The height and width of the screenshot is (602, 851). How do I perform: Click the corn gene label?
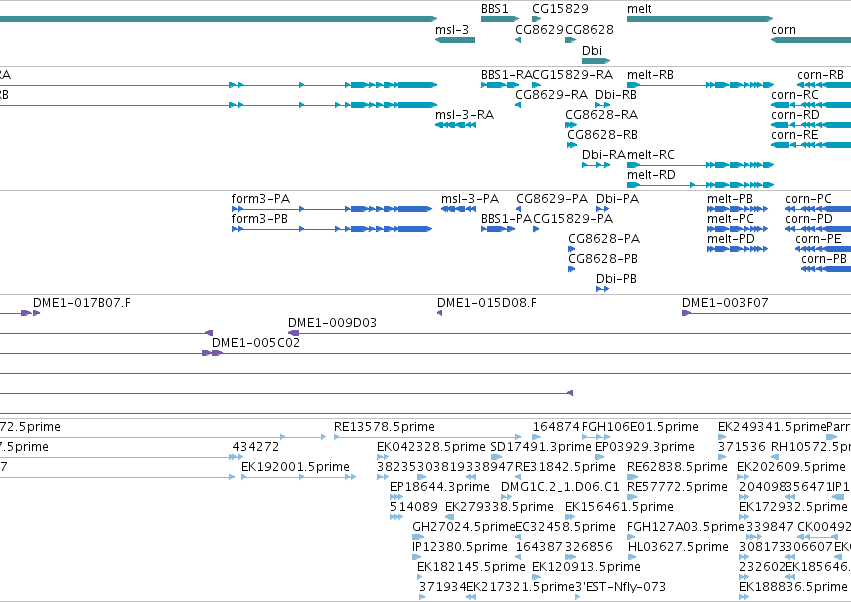click(x=783, y=30)
